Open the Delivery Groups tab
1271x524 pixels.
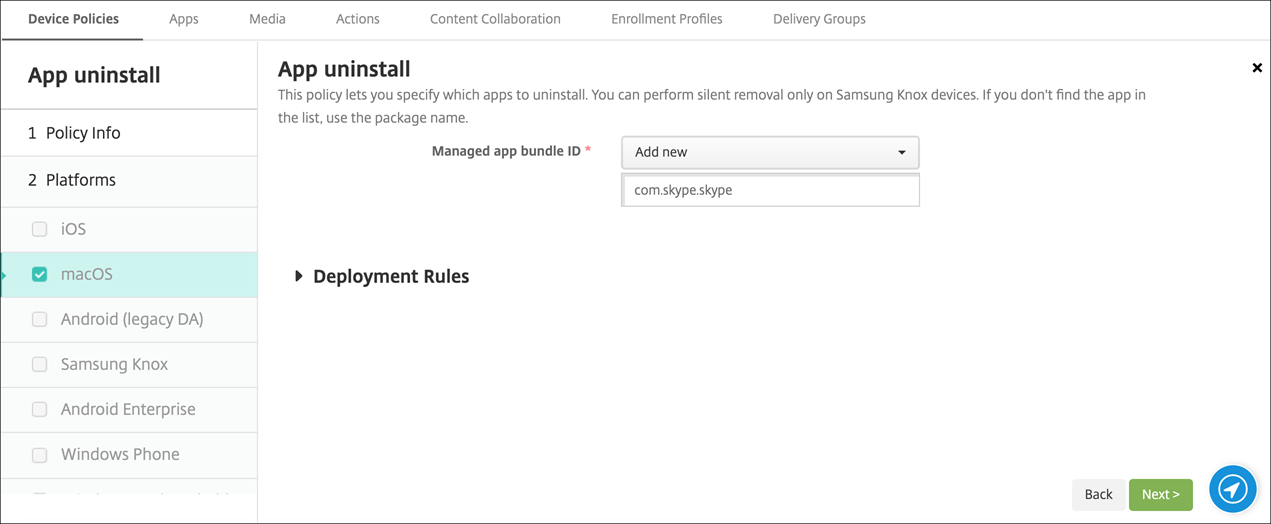(819, 19)
